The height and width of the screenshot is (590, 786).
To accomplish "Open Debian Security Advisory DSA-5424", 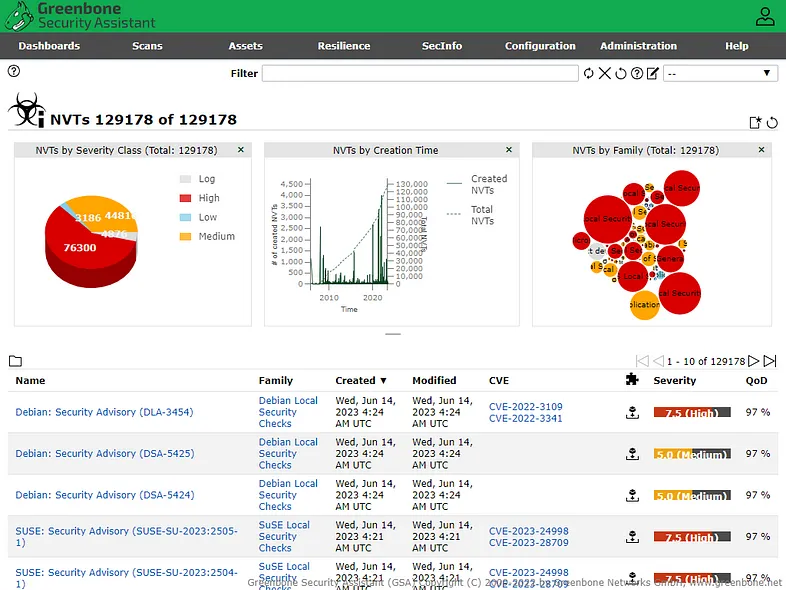I will click(x=105, y=495).
